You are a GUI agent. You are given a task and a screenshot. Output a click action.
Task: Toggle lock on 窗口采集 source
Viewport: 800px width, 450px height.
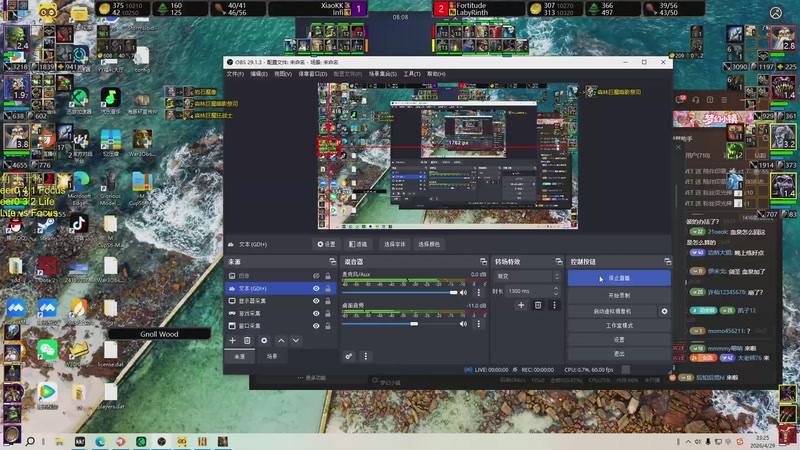[328, 326]
